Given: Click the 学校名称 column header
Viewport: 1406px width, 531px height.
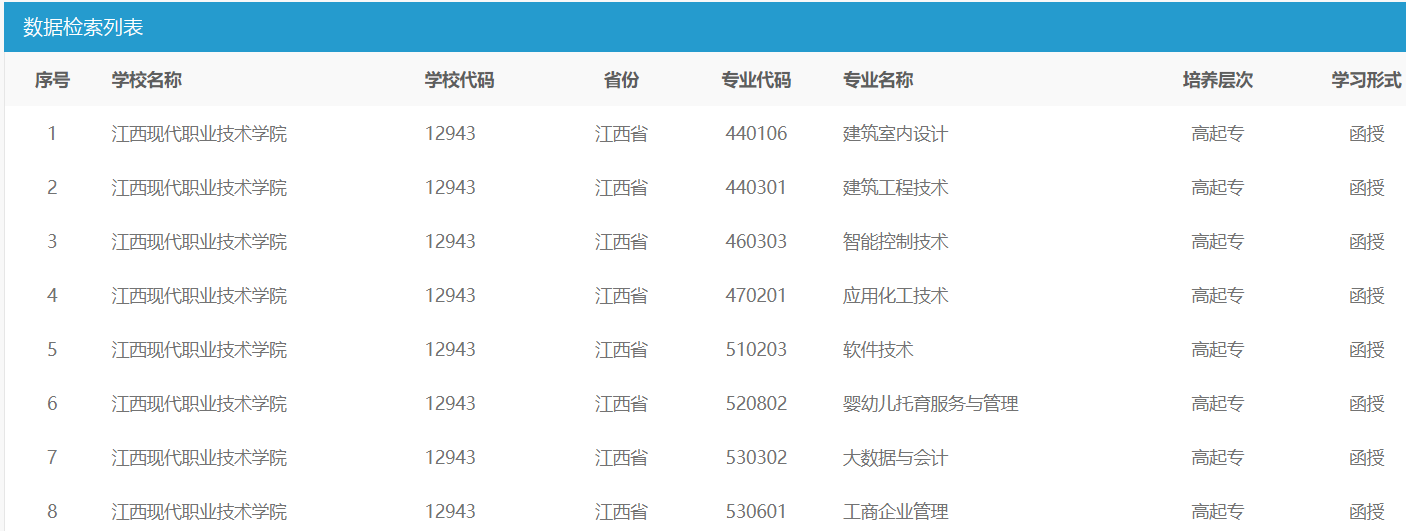Looking at the screenshot, I should (x=147, y=80).
